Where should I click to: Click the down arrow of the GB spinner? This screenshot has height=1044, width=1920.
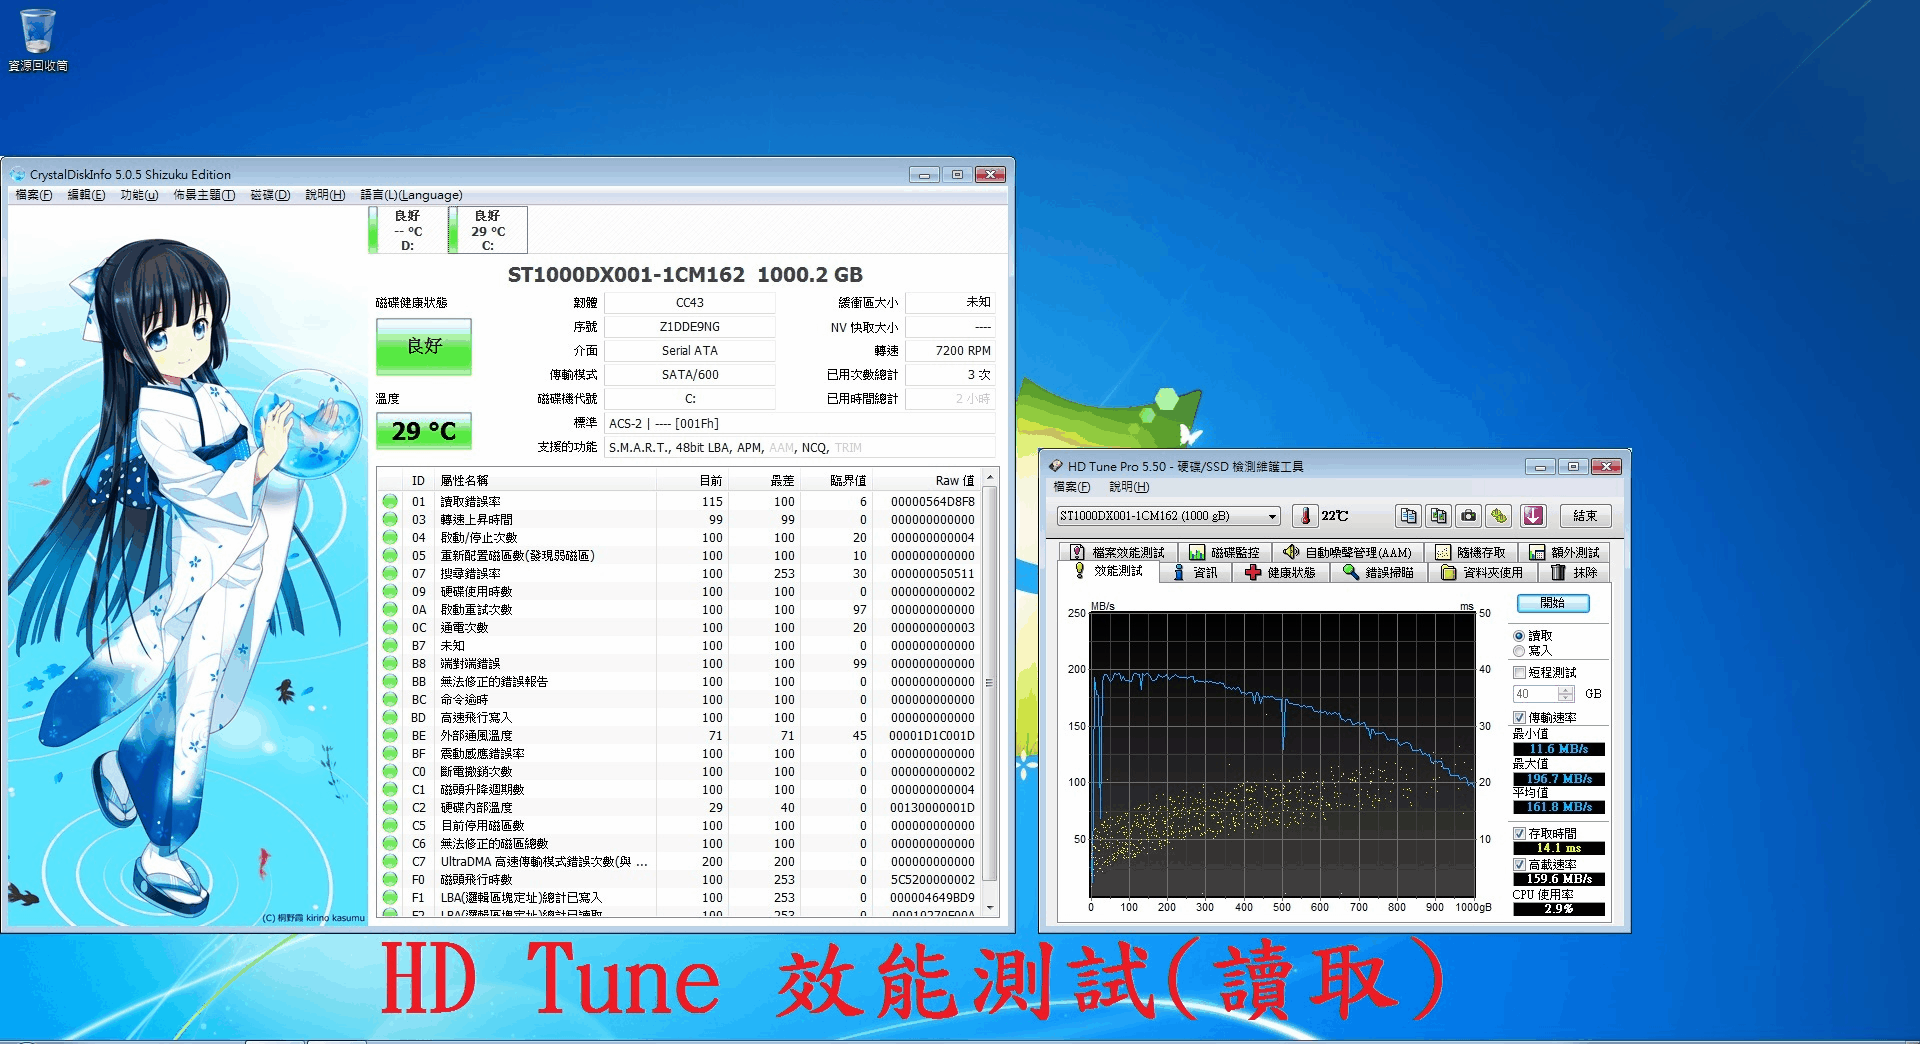1566,698
